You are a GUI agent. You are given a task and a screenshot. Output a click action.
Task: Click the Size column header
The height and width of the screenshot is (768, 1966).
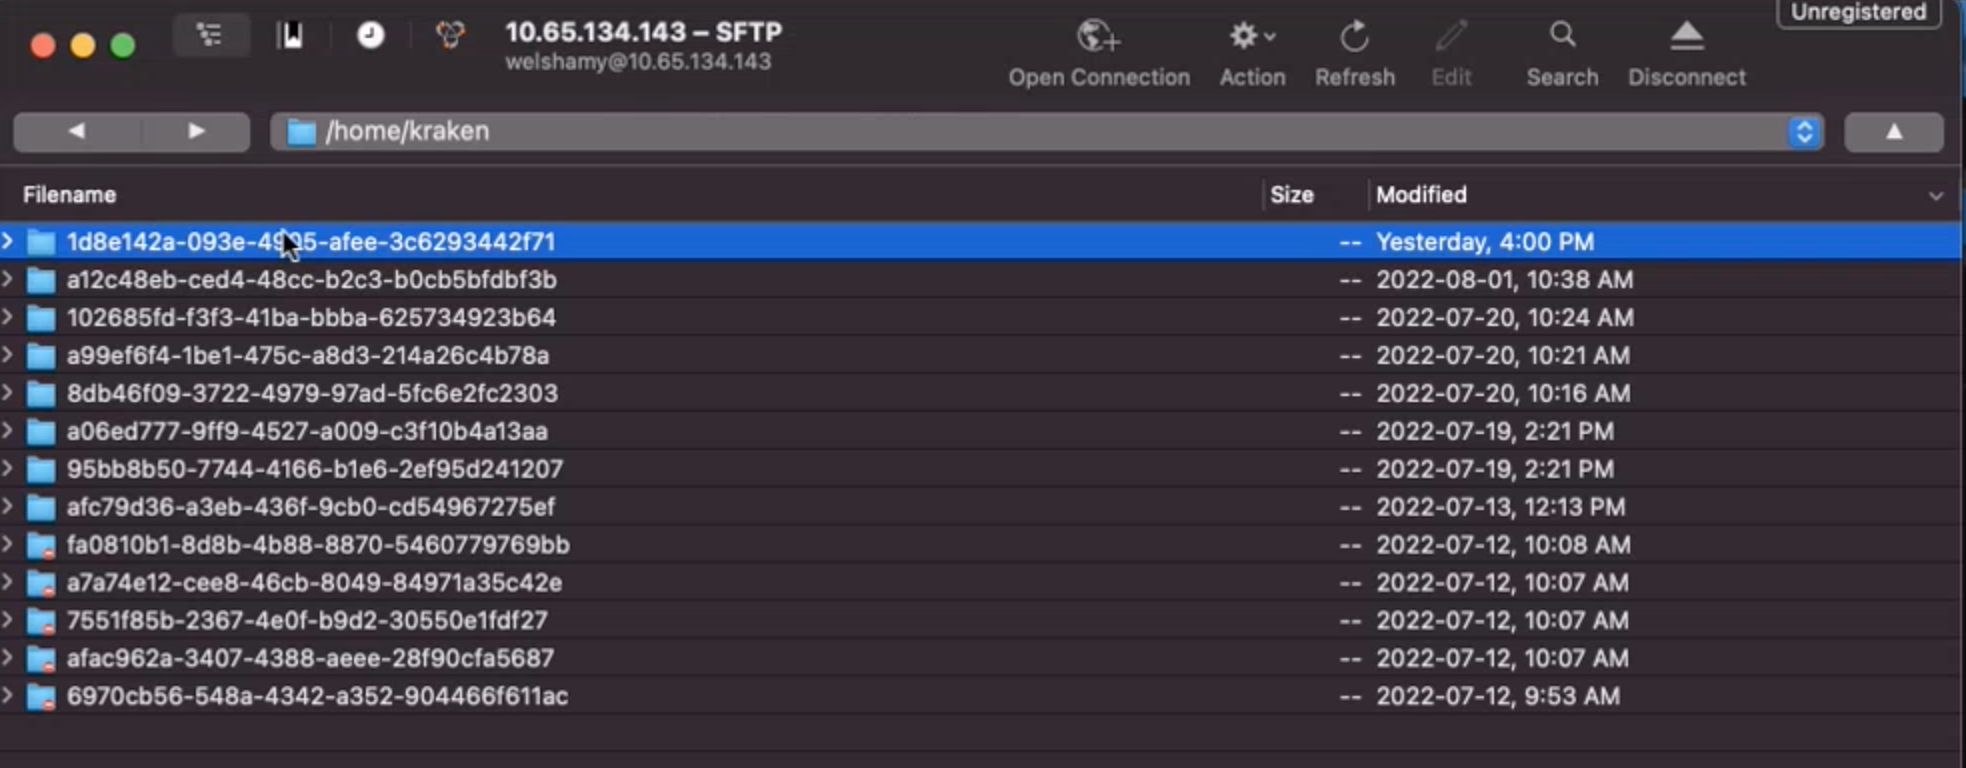(1291, 195)
